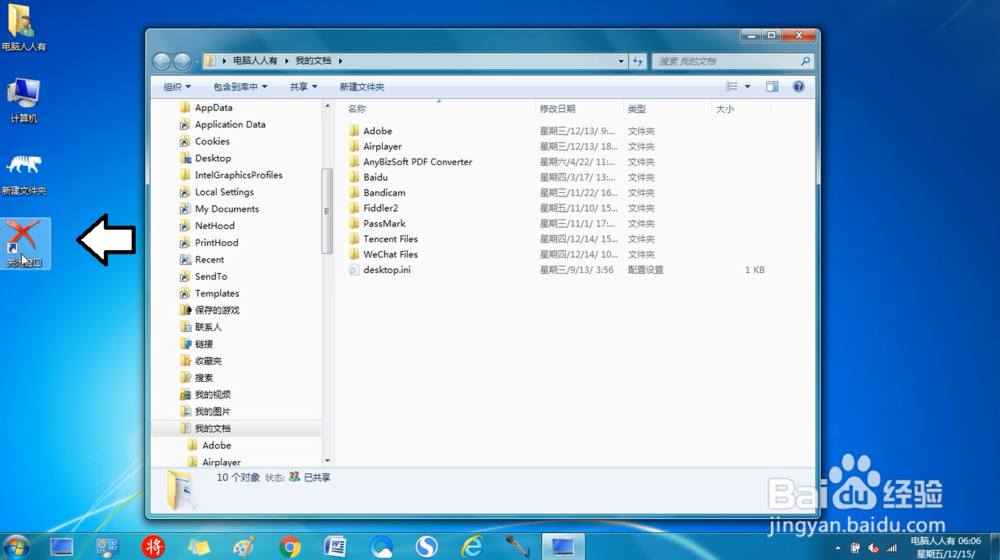This screenshot has height=560, width=1000.
Task: Open the 包含到库中 menu
Action: coord(240,87)
